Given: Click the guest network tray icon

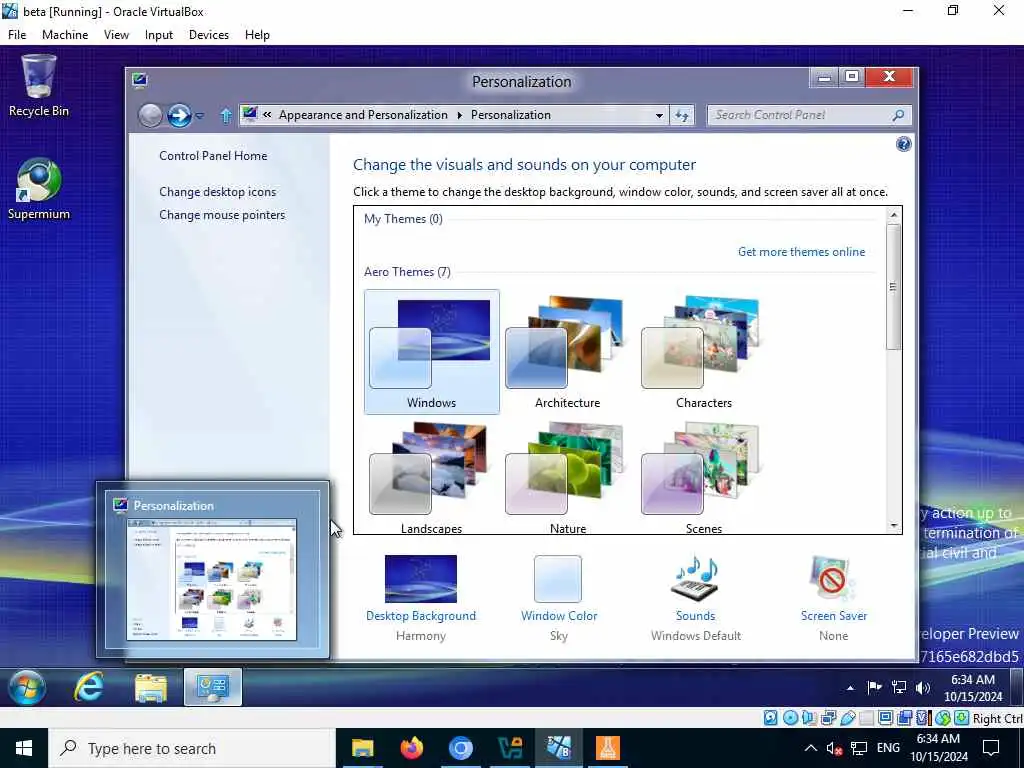Looking at the screenshot, I should [x=899, y=687].
